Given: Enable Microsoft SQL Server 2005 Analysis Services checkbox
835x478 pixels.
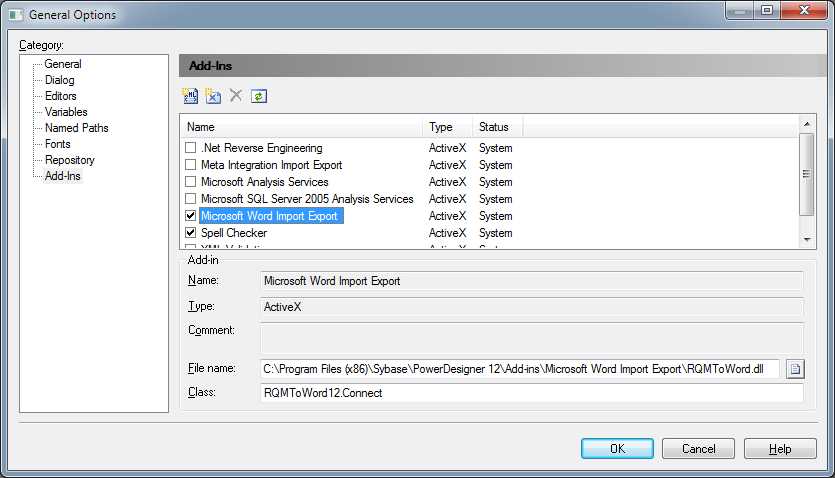Looking at the screenshot, I should point(191,199).
